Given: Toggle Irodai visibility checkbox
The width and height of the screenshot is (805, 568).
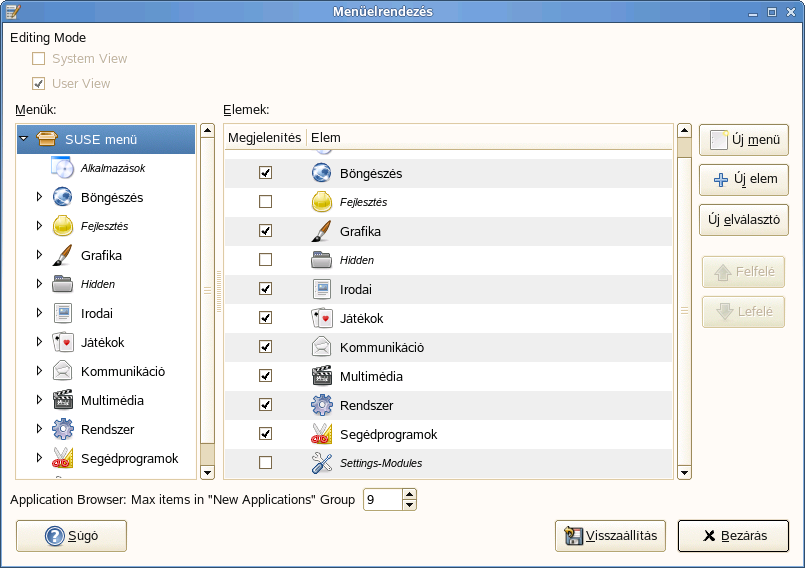Looking at the screenshot, I should pos(265,289).
